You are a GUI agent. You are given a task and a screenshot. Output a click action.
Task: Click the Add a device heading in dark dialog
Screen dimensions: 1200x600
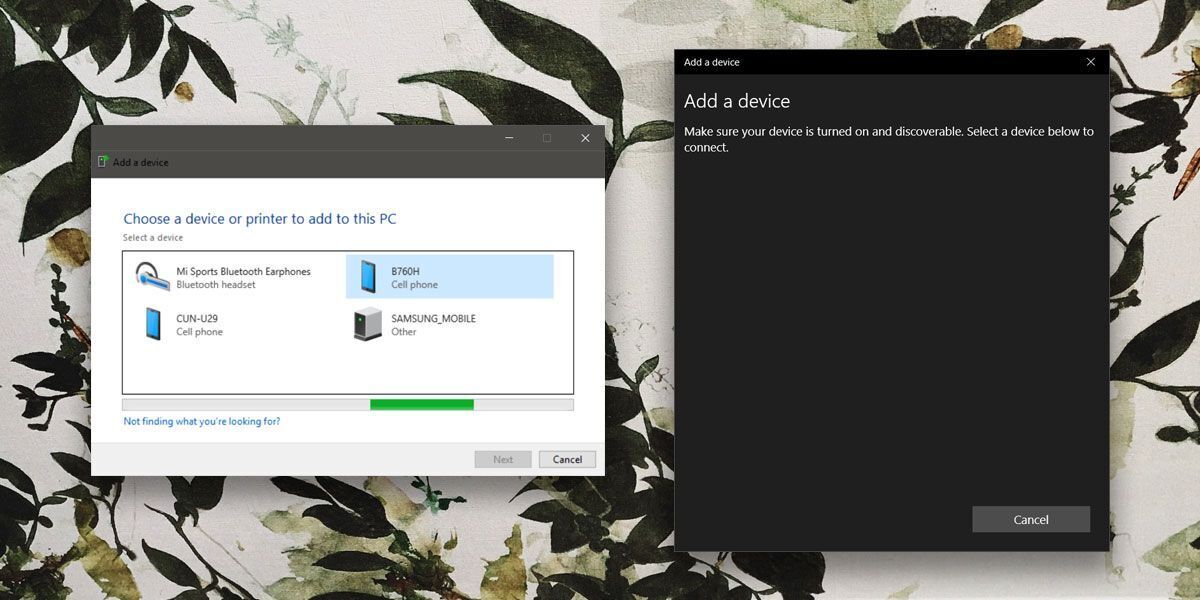(737, 101)
